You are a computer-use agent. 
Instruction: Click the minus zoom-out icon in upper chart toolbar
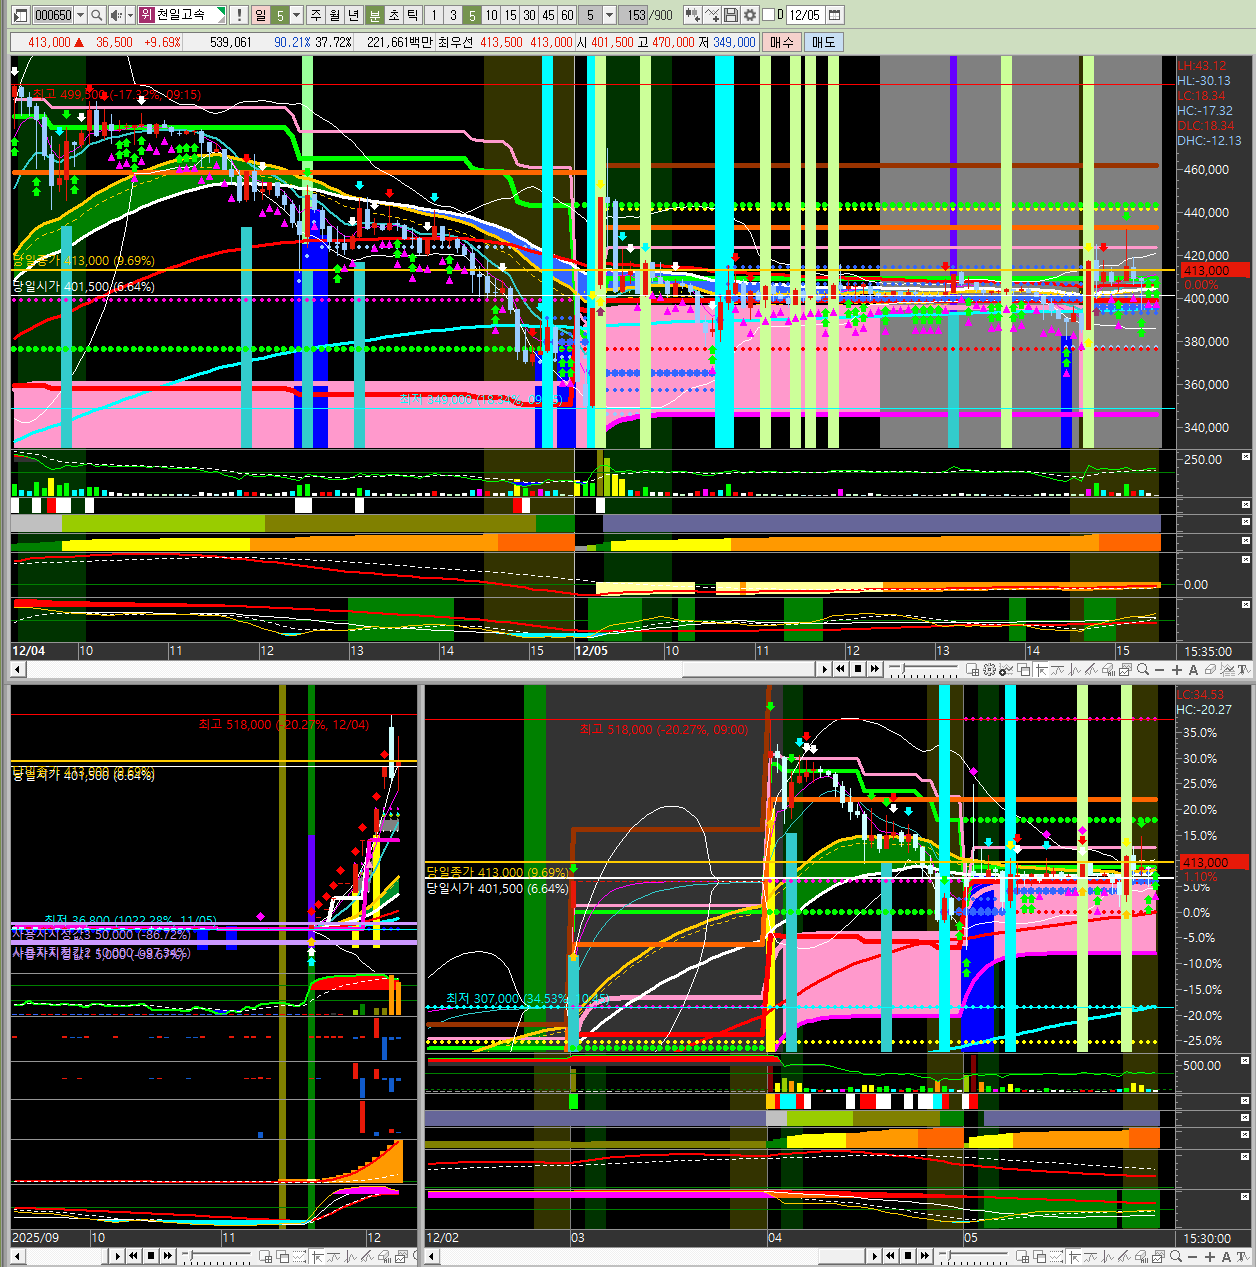(x=1159, y=670)
